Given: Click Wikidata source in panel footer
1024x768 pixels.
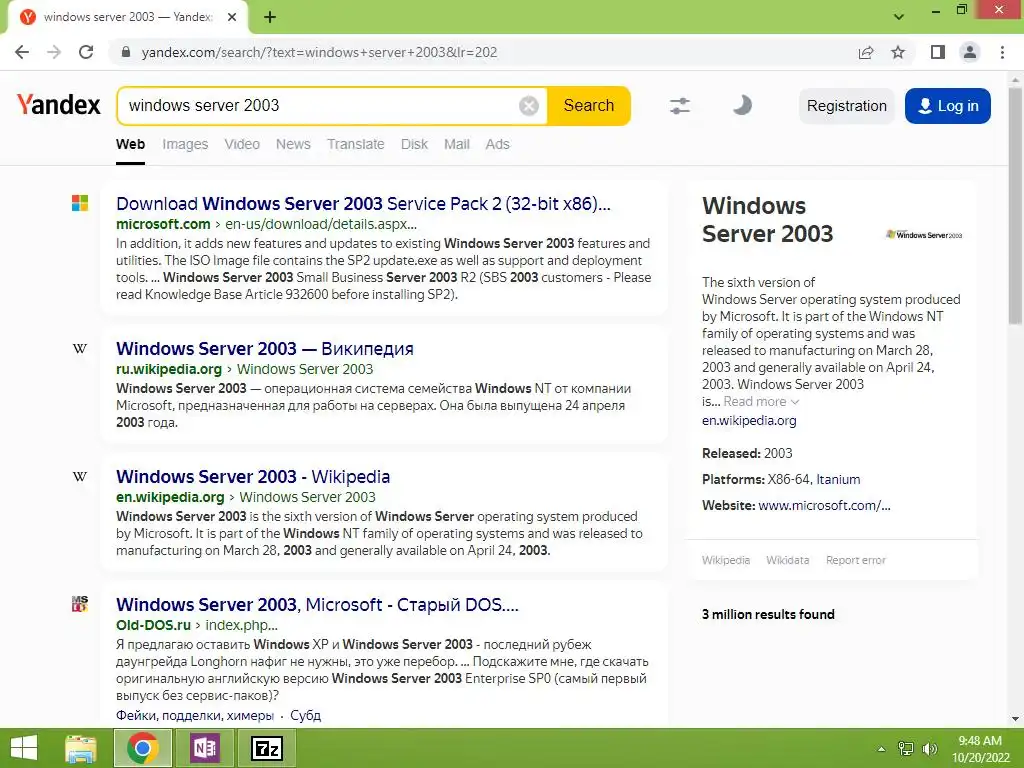Looking at the screenshot, I should (x=788, y=560).
